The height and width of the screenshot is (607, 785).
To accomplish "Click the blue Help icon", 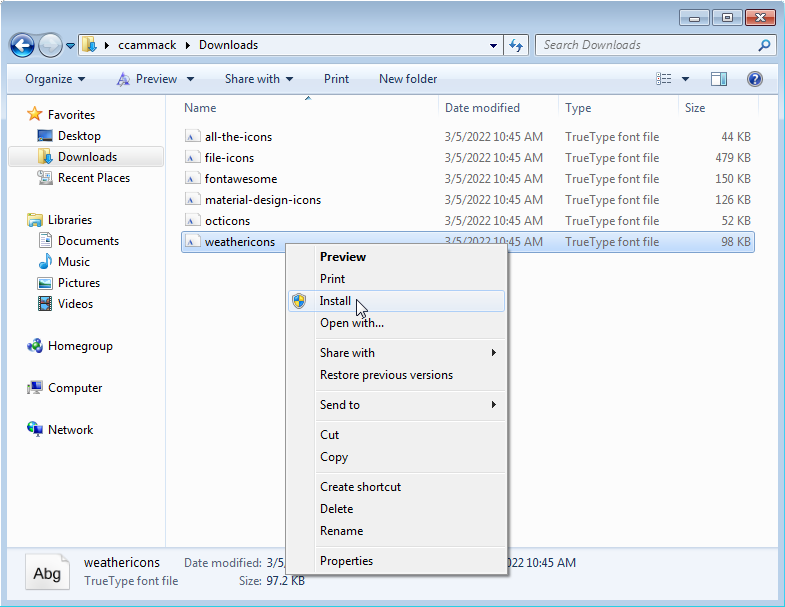I will click(754, 79).
